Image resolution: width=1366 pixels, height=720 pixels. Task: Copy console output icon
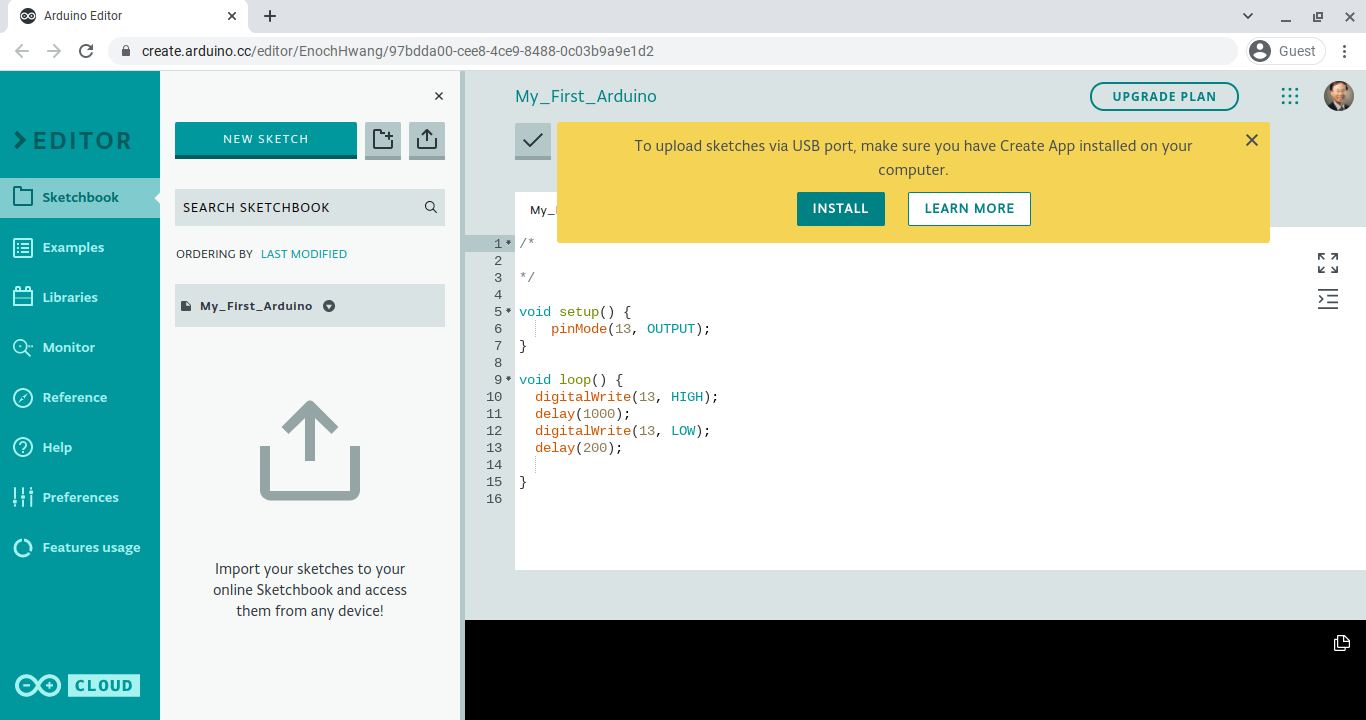(x=1342, y=643)
